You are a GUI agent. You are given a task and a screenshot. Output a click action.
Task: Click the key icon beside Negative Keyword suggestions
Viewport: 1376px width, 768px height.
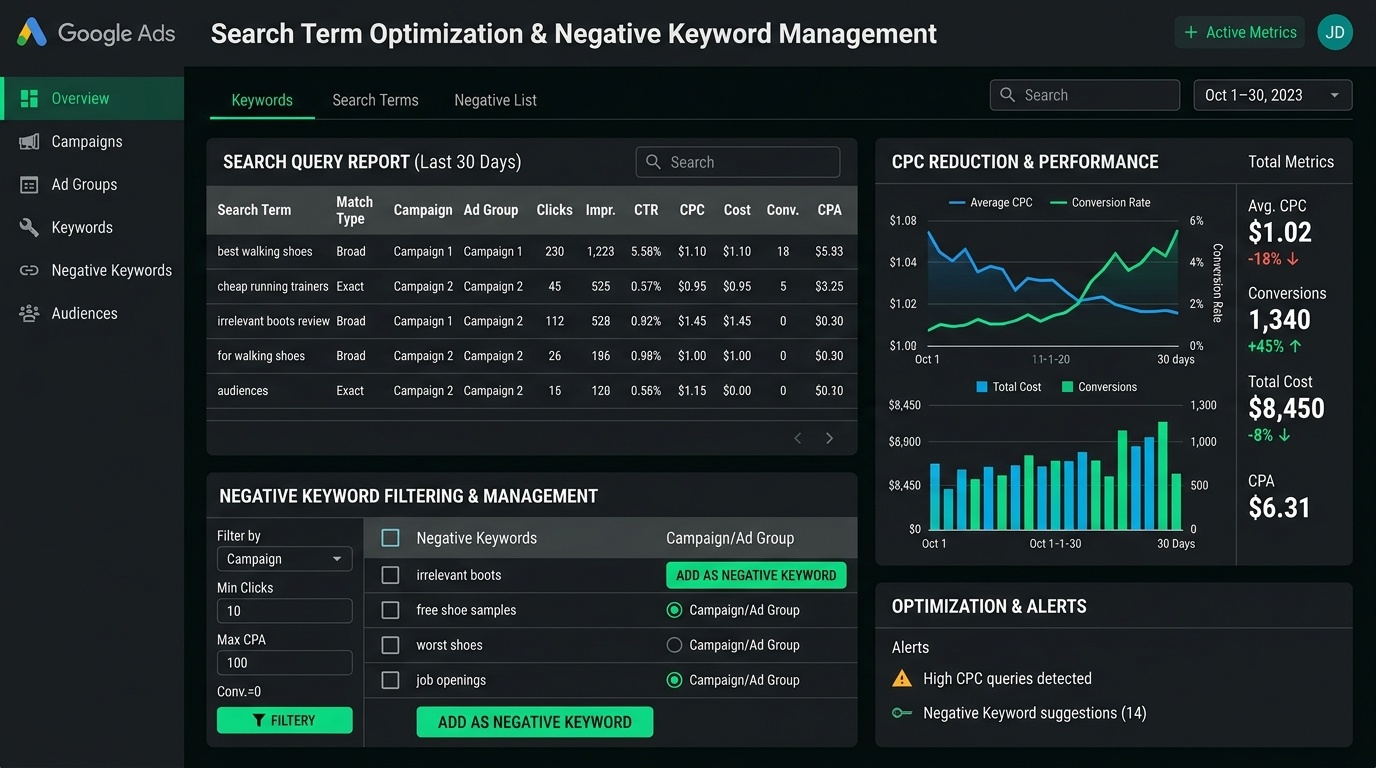(902, 713)
